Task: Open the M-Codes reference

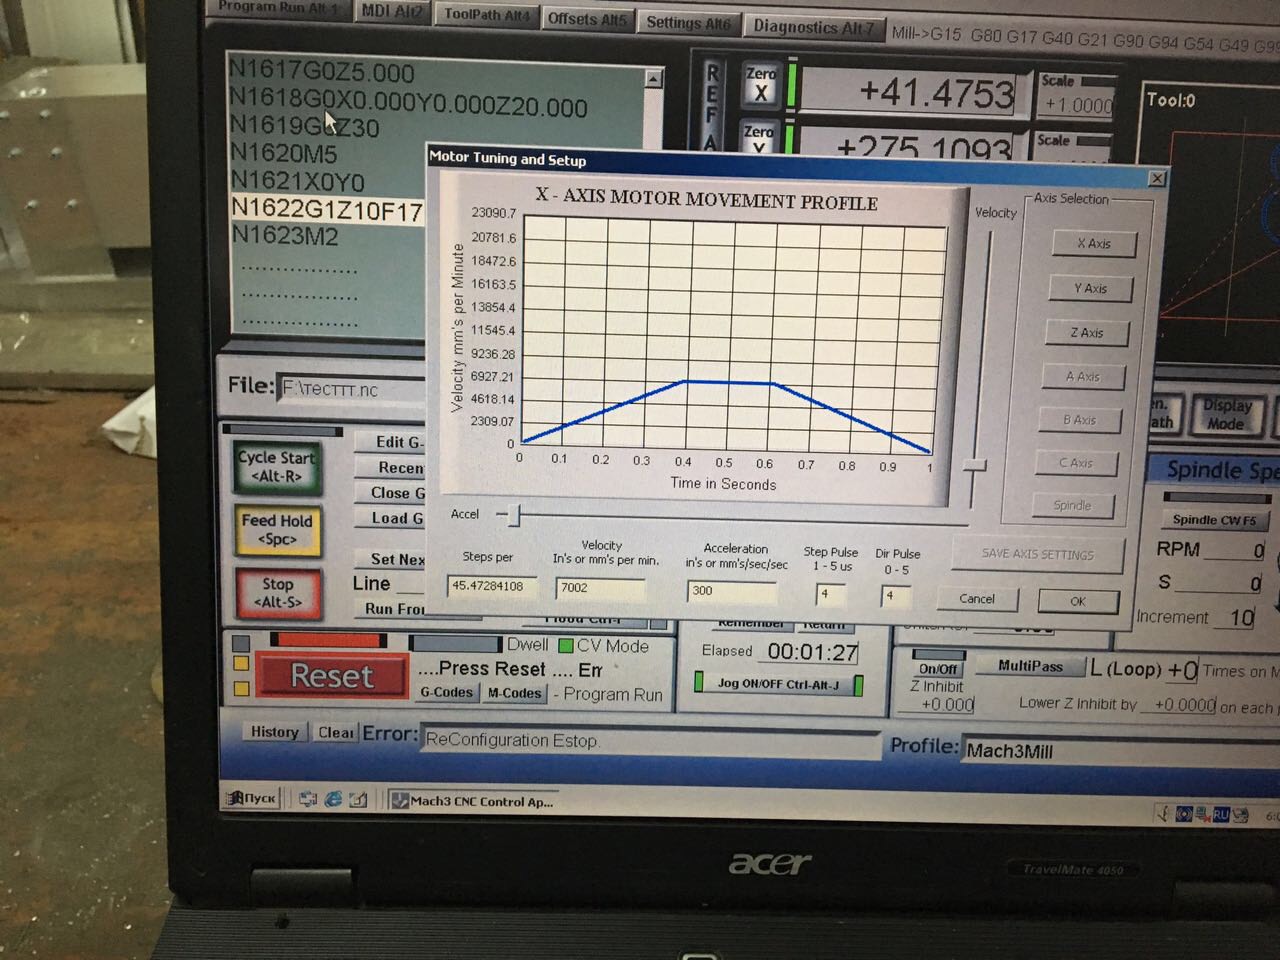Action: pyautogui.click(x=514, y=693)
